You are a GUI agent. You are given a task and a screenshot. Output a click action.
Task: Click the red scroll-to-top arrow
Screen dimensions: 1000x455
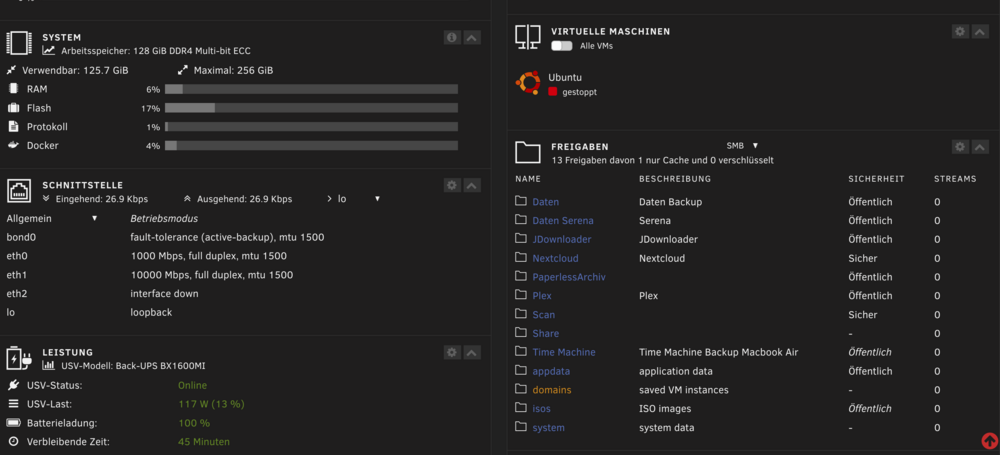(x=989, y=440)
